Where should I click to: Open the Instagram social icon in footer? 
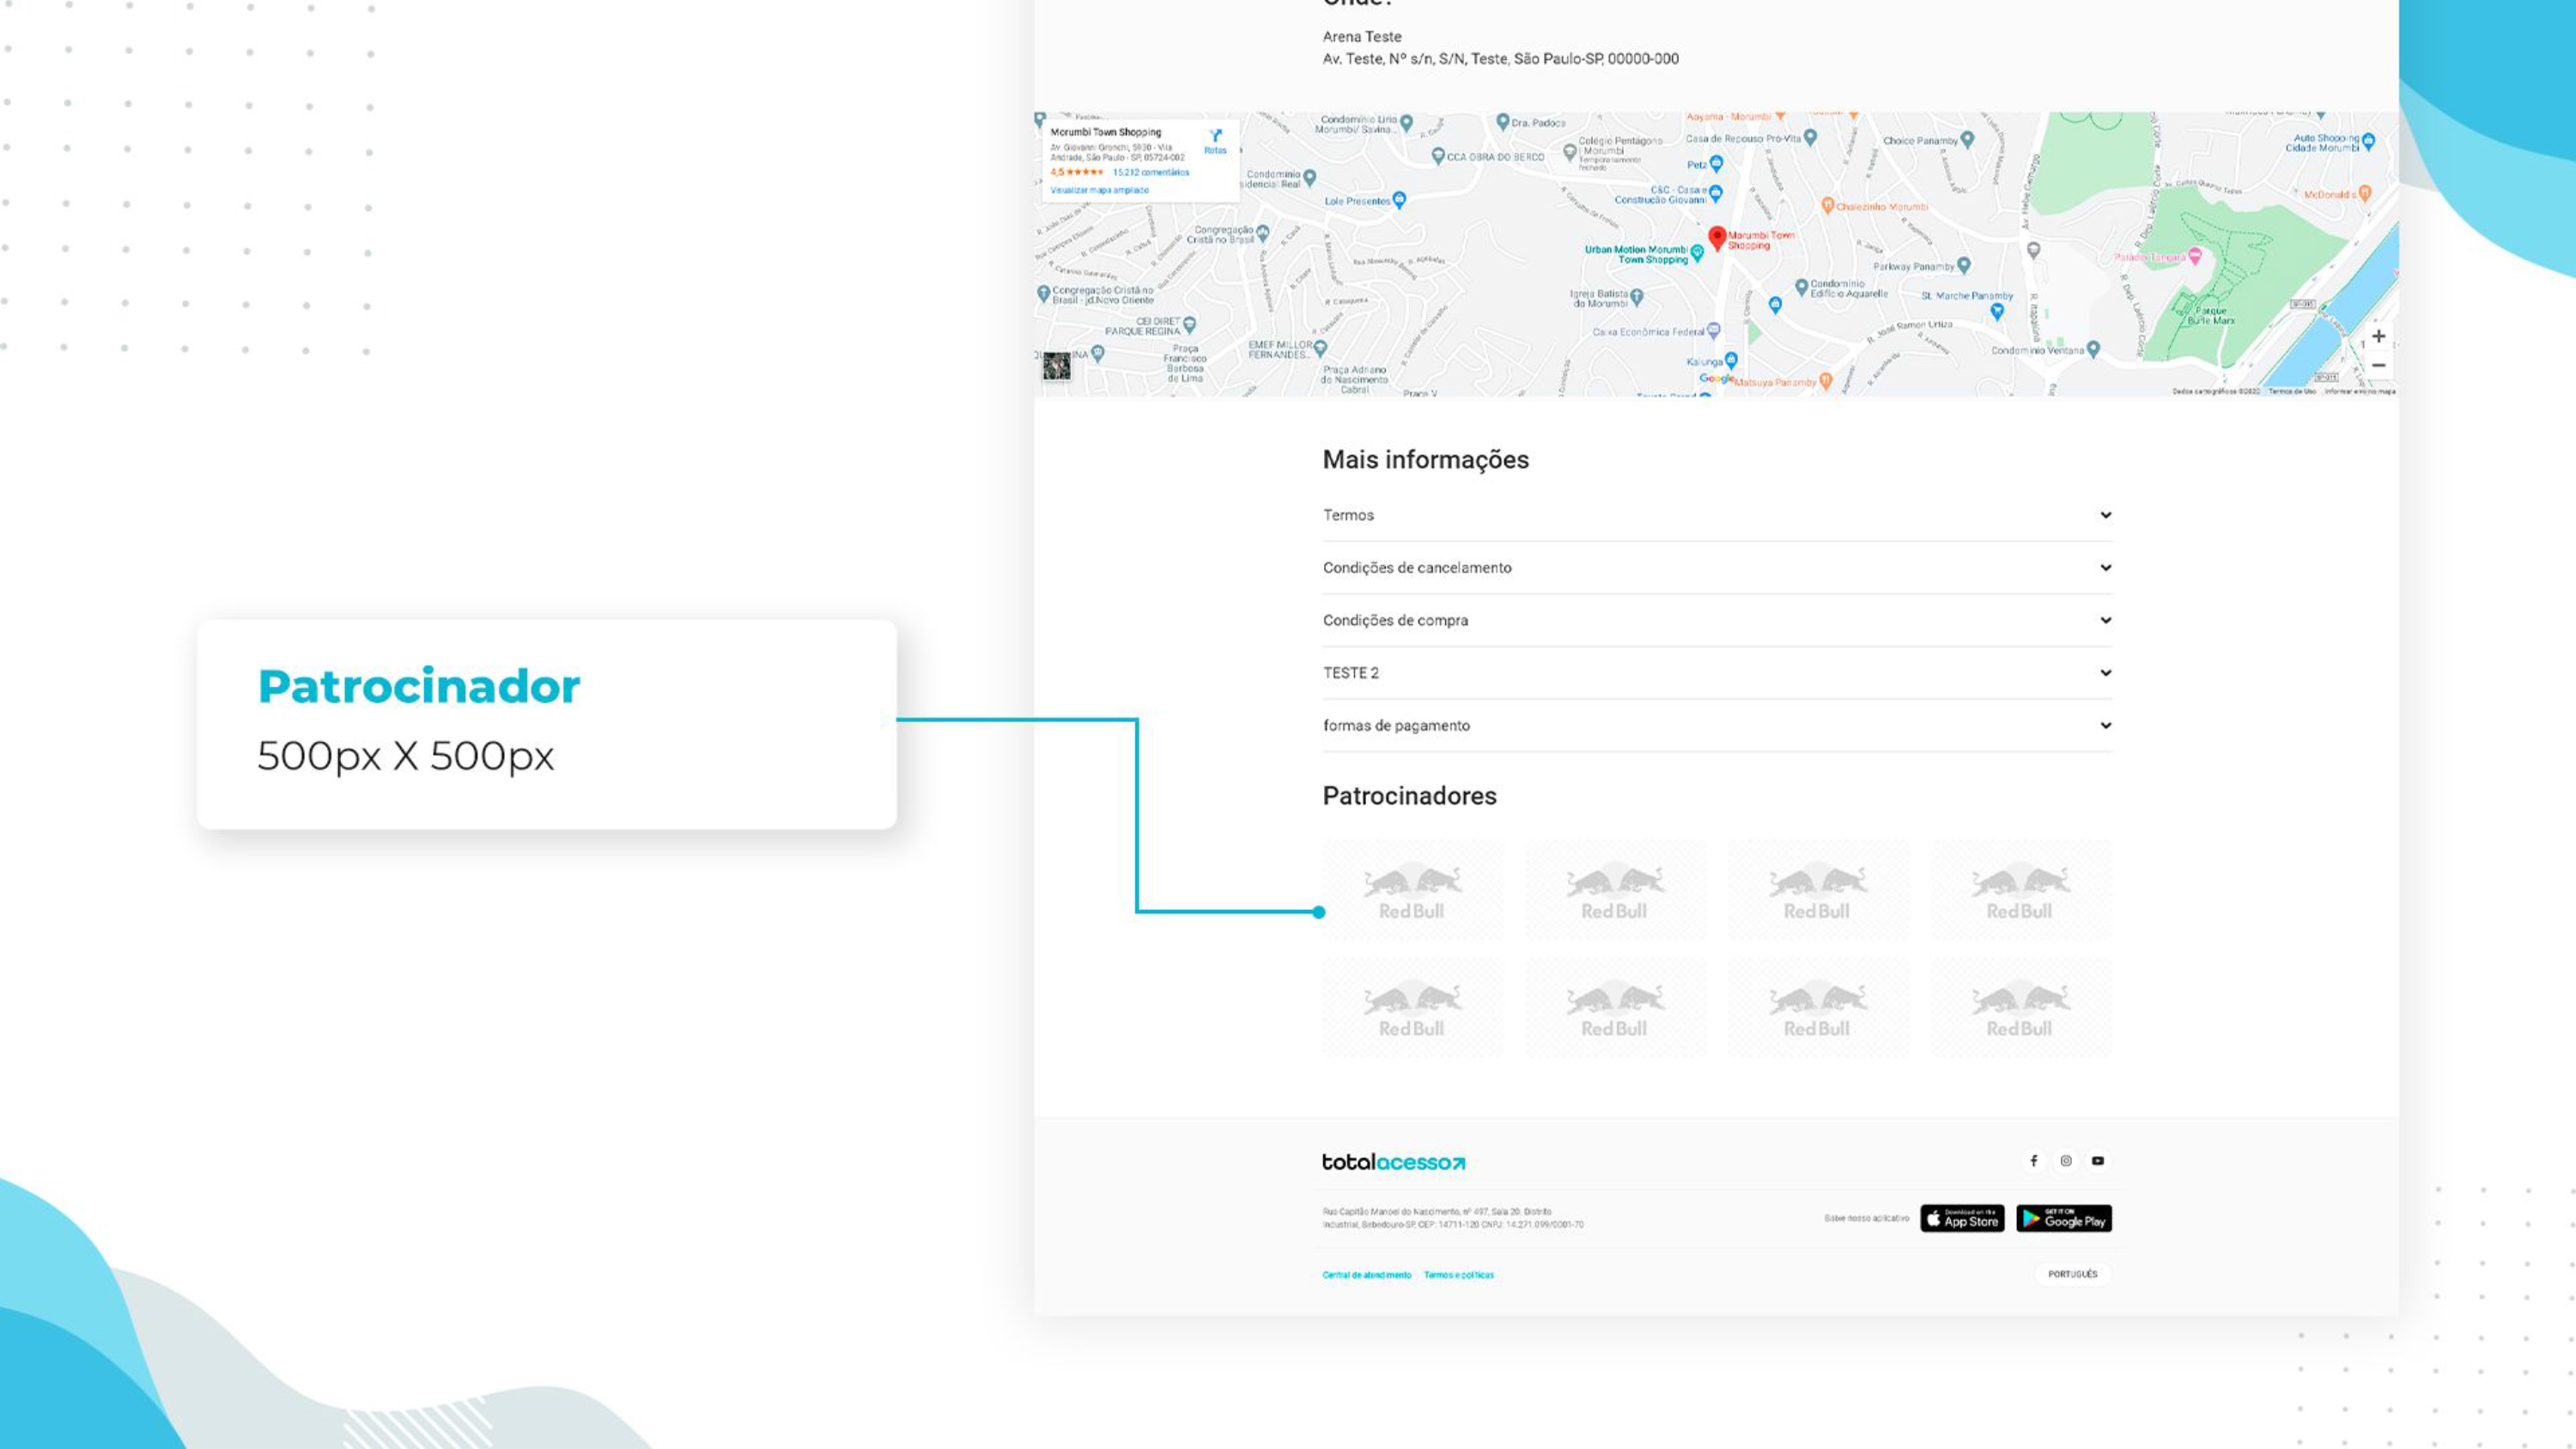(2066, 1161)
